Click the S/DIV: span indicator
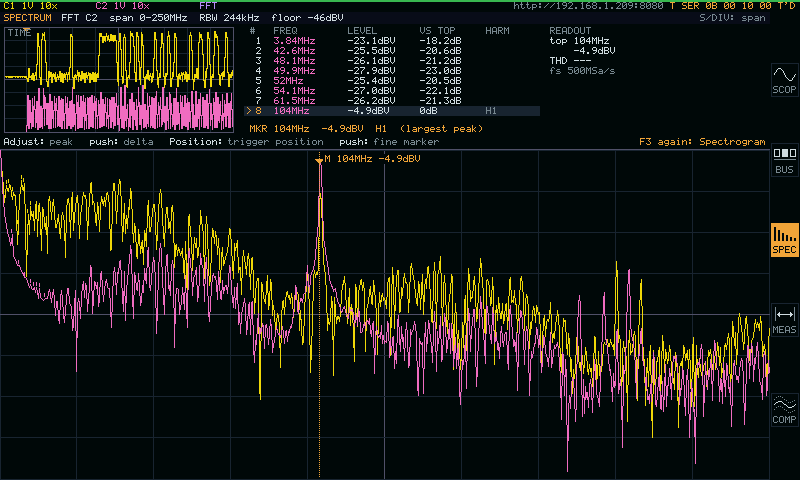Screen dimensions: 800x480 point(732,18)
